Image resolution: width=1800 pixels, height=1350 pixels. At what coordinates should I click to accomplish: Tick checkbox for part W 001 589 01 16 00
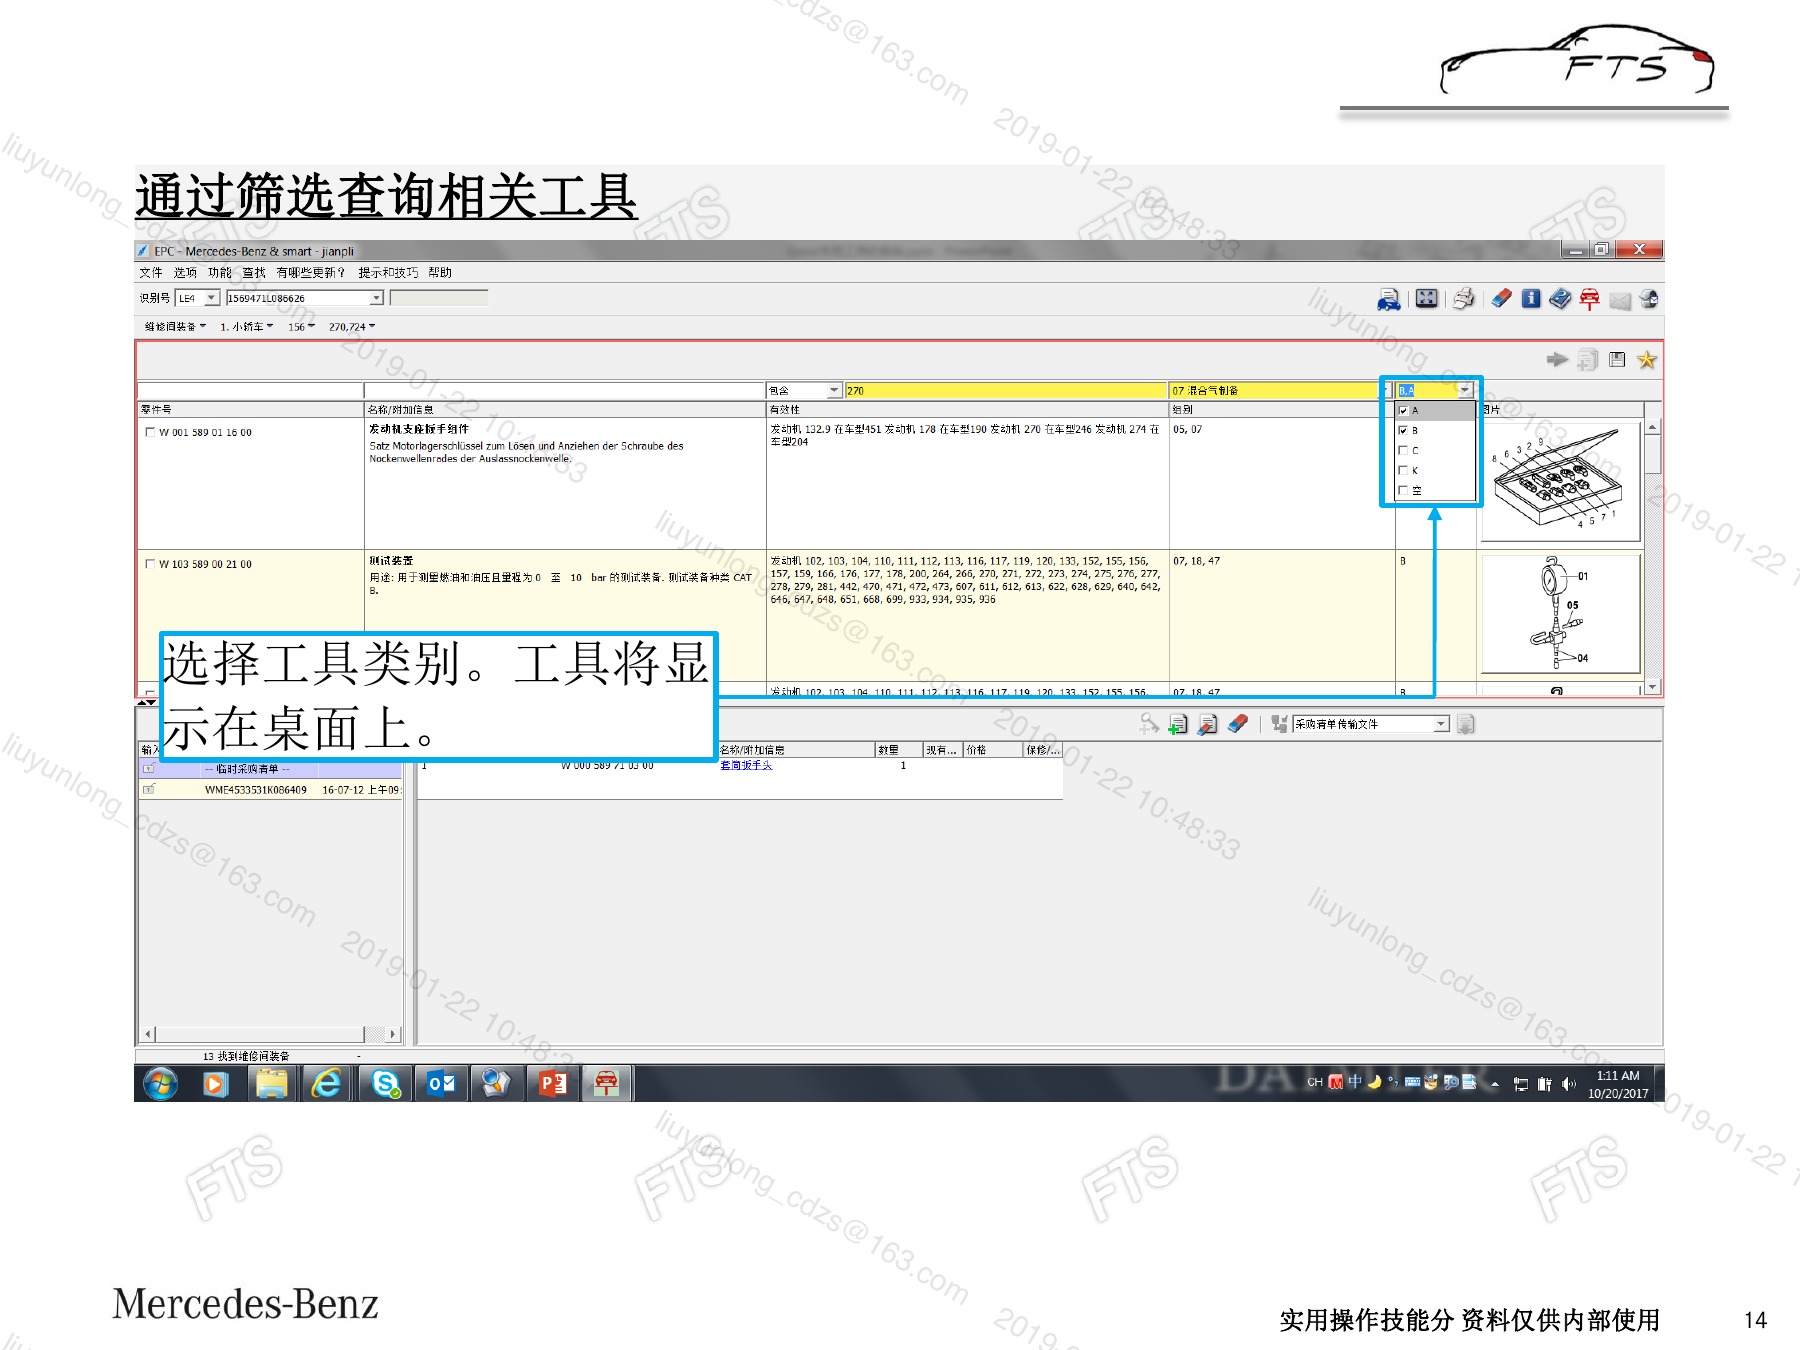[x=150, y=433]
